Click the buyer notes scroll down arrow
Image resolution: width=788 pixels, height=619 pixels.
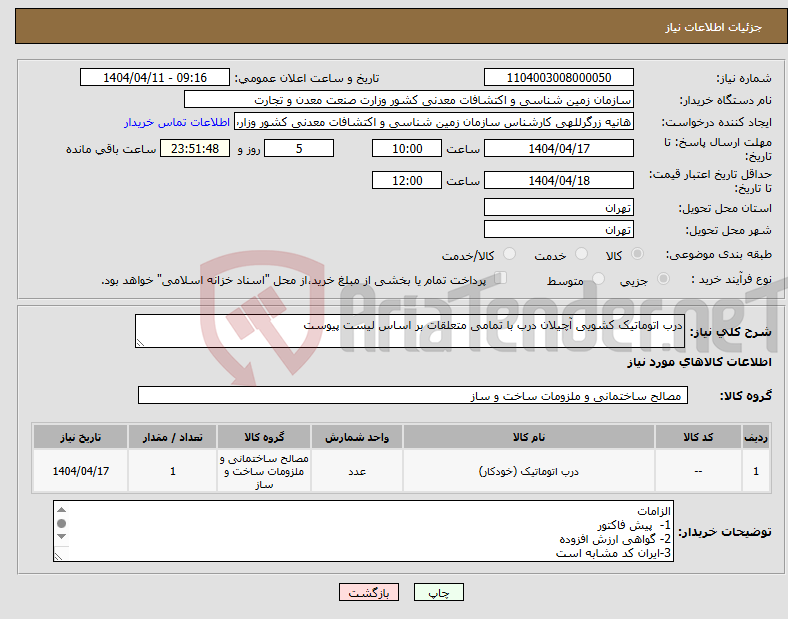[61, 537]
